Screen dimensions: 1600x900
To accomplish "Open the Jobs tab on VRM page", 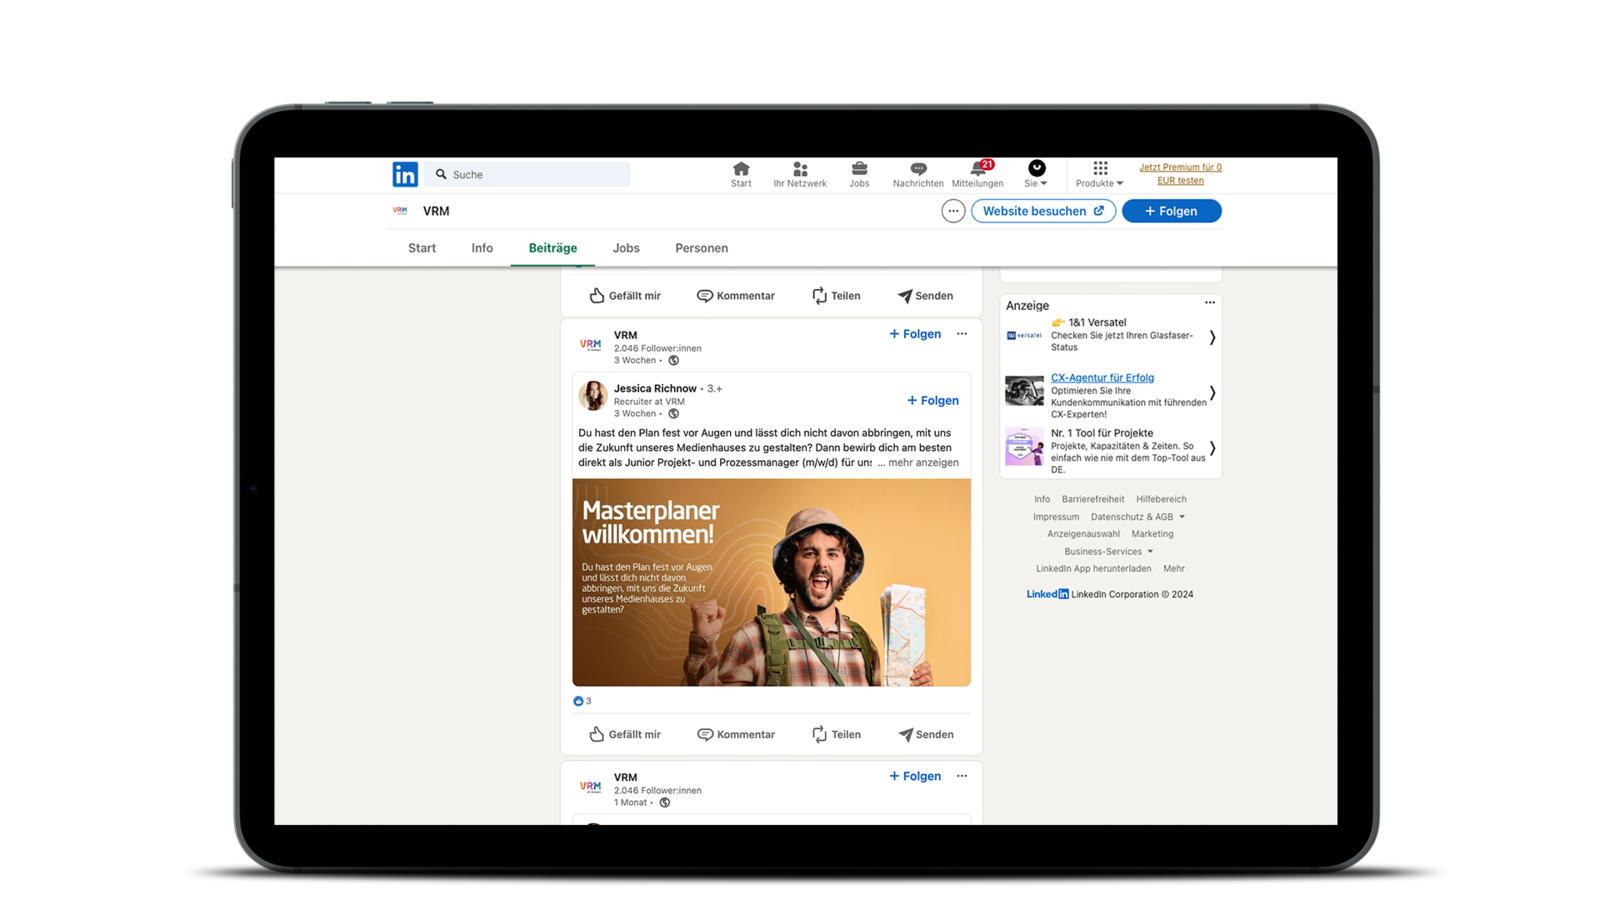I will [626, 248].
